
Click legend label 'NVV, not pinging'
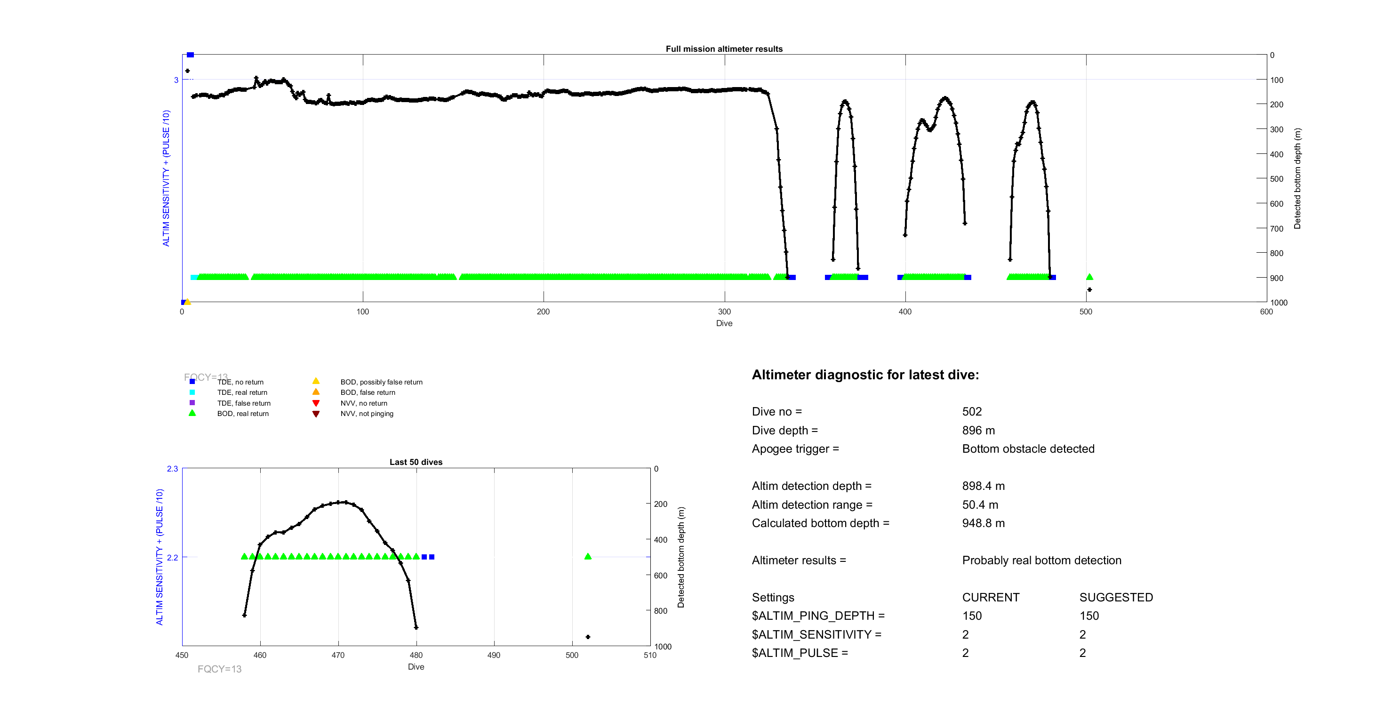click(x=366, y=414)
